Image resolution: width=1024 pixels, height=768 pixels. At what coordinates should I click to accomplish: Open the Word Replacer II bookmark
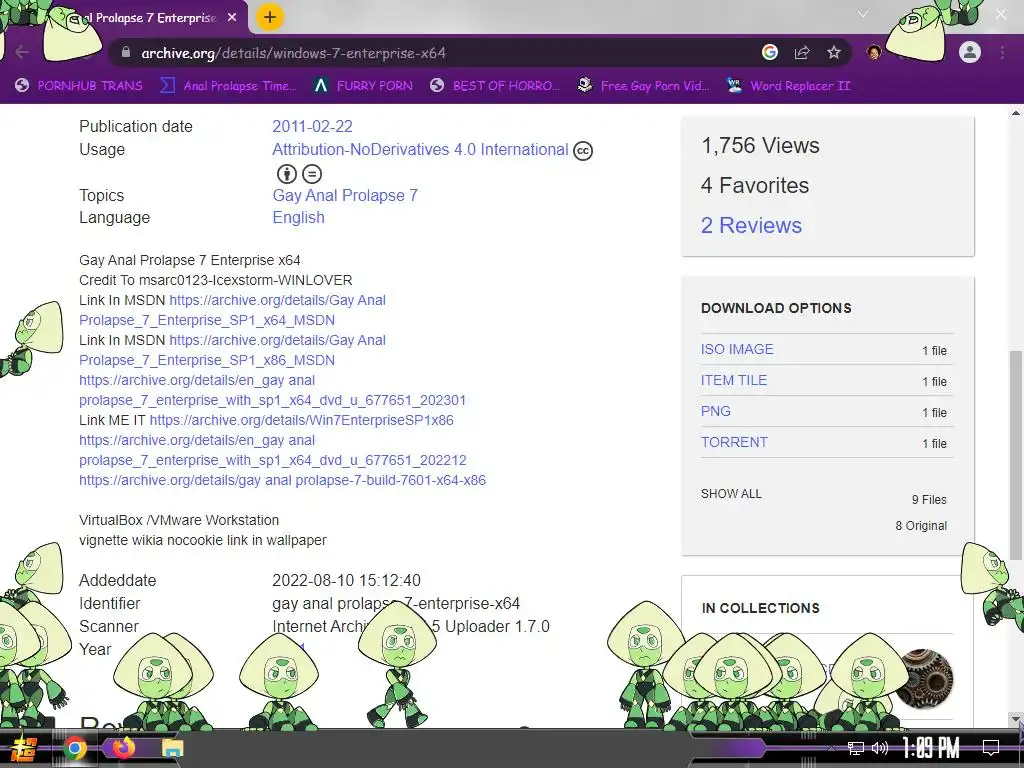[x=789, y=86]
